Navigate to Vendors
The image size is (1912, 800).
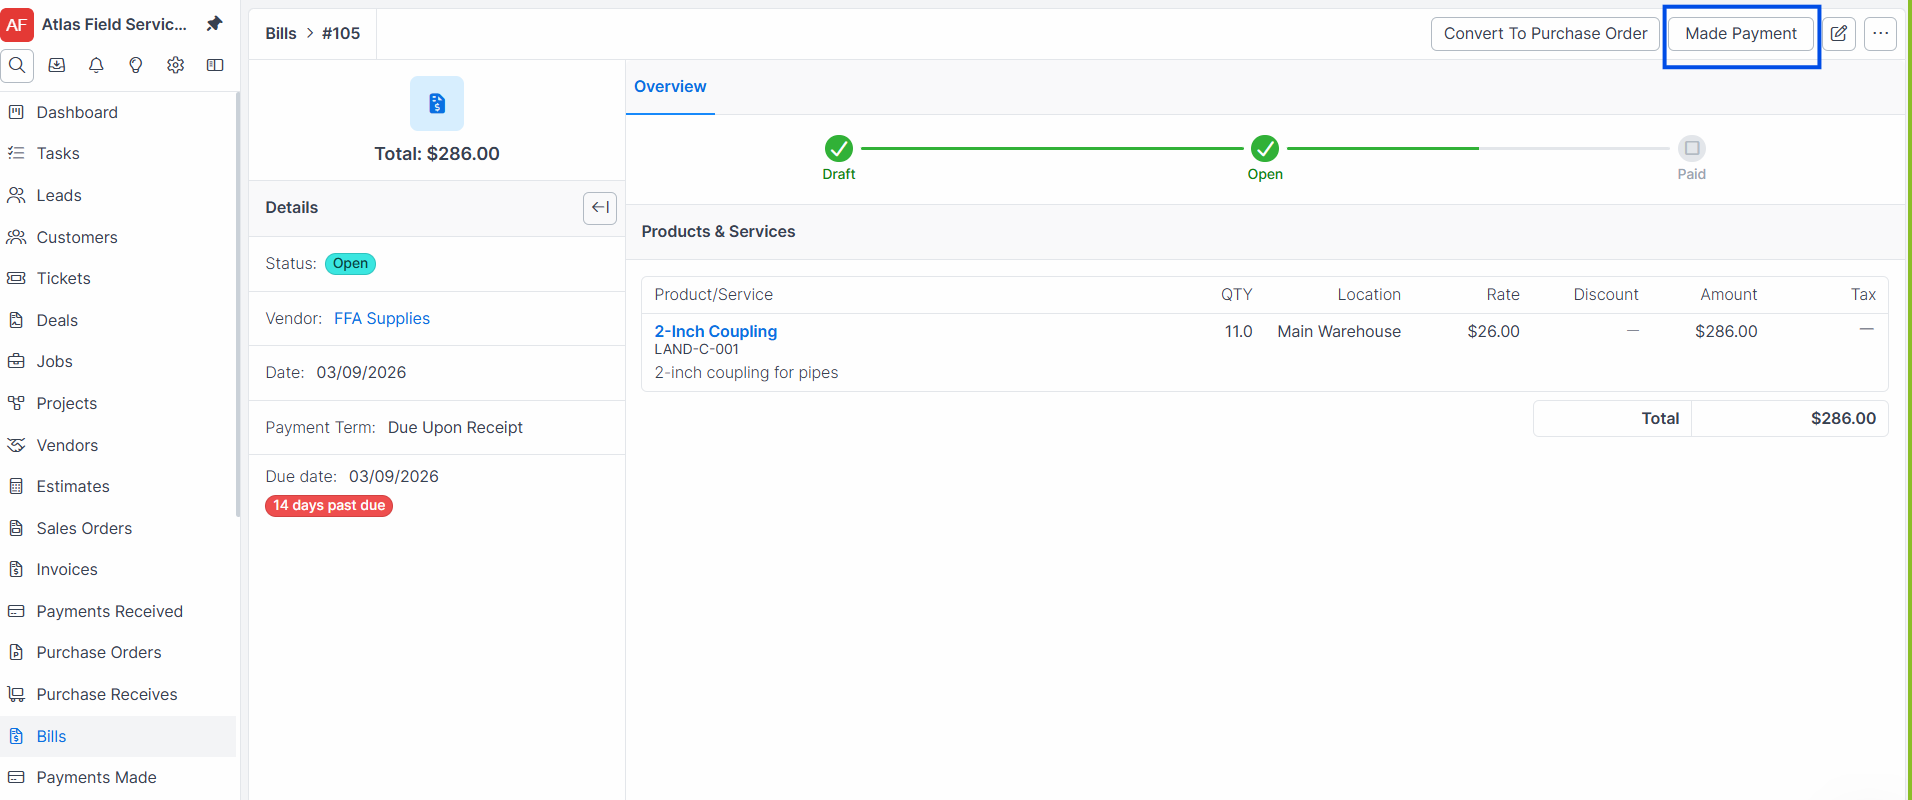pyautogui.click(x=118, y=446)
